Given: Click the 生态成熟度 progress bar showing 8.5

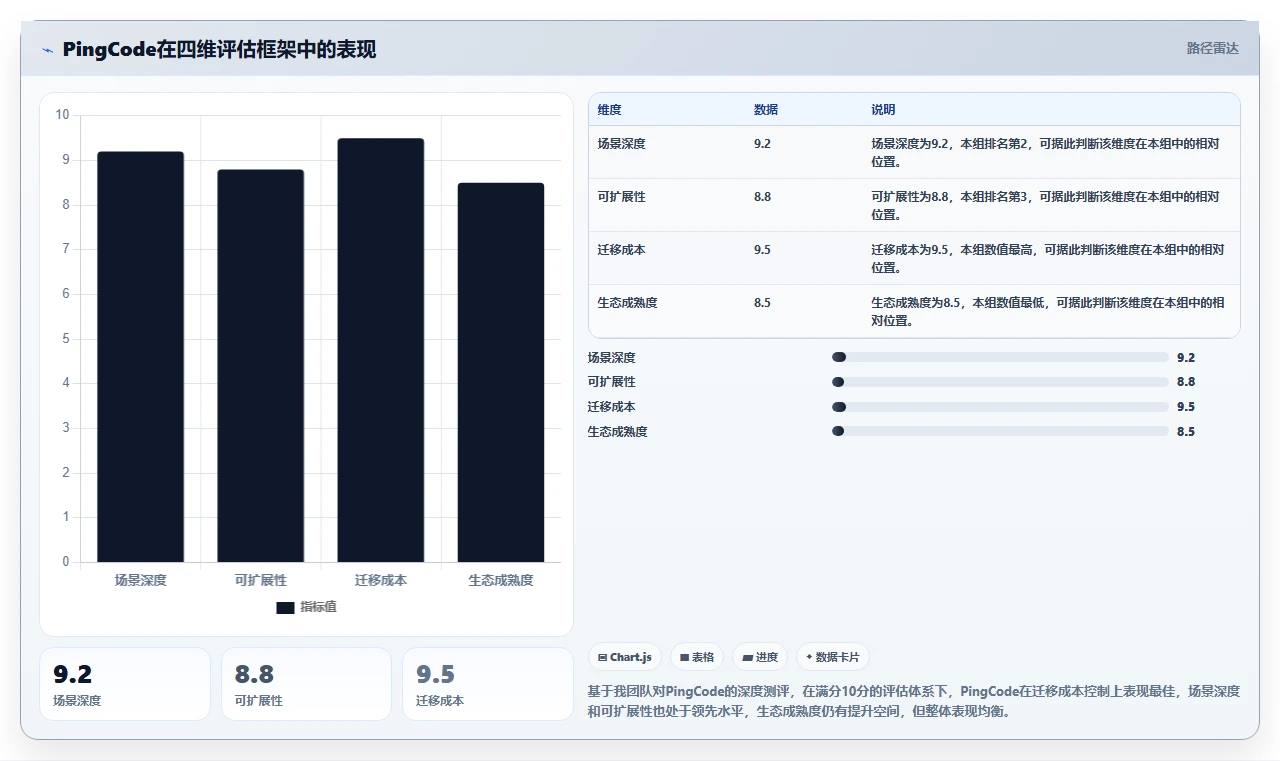Looking at the screenshot, I should (x=1000, y=431).
